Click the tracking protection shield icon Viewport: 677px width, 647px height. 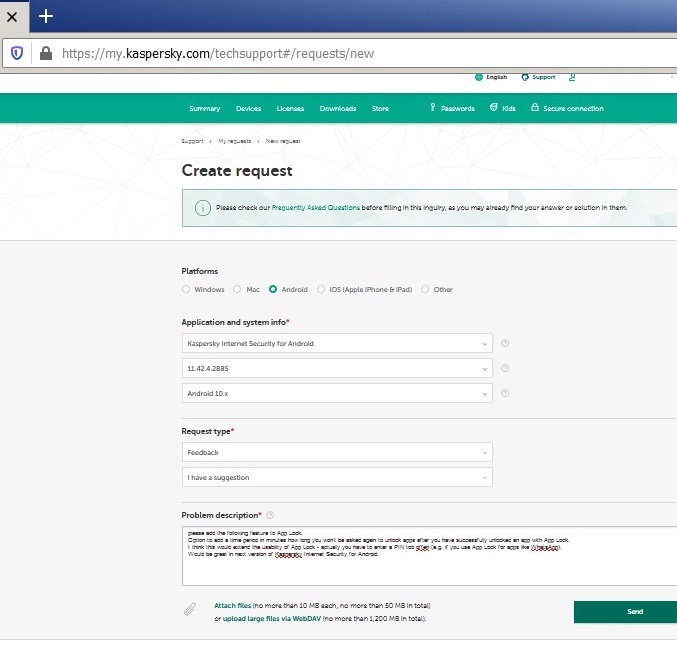(x=17, y=53)
